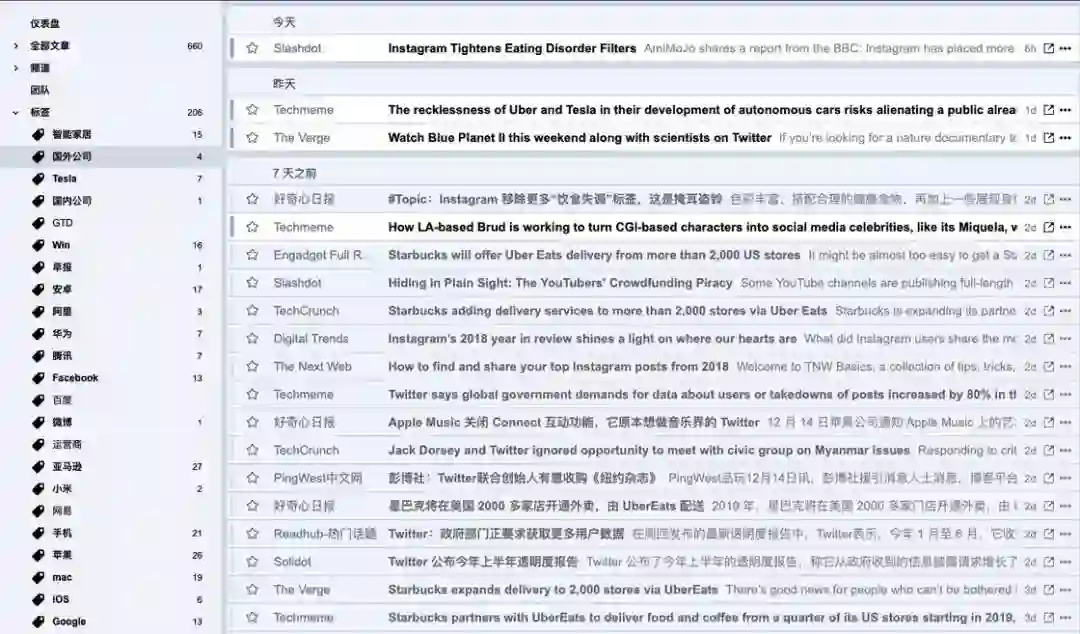The width and height of the screenshot is (1080, 634).
Task: Open PingWest Twitter article externally
Action: point(1048,478)
